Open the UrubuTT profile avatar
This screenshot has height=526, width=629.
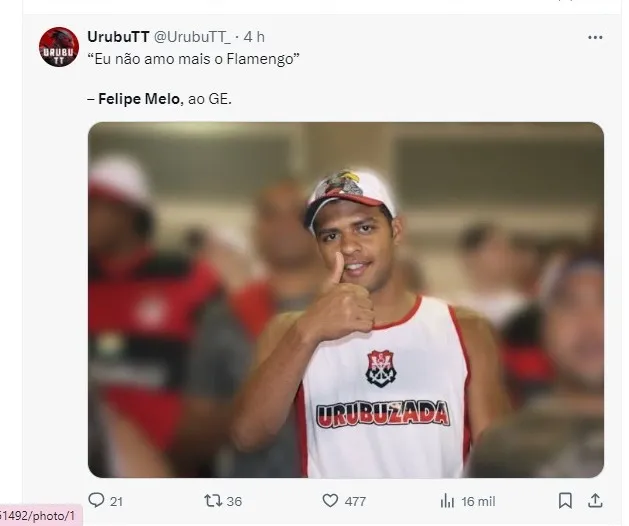pyautogui.click(x=59, y=47)
